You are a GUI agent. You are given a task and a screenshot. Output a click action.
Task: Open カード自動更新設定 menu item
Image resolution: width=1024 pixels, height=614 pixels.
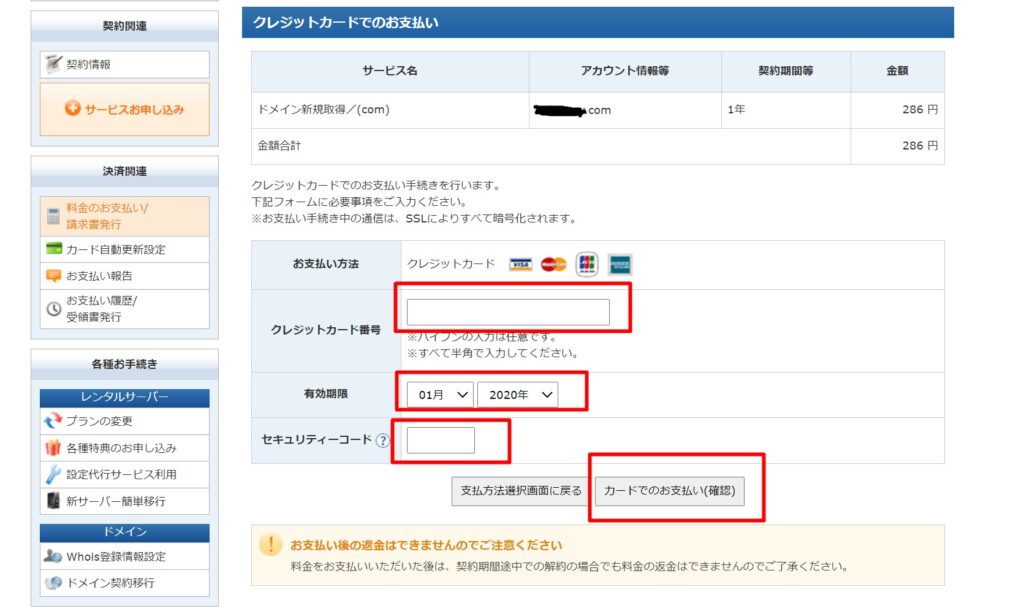[125, 250]
